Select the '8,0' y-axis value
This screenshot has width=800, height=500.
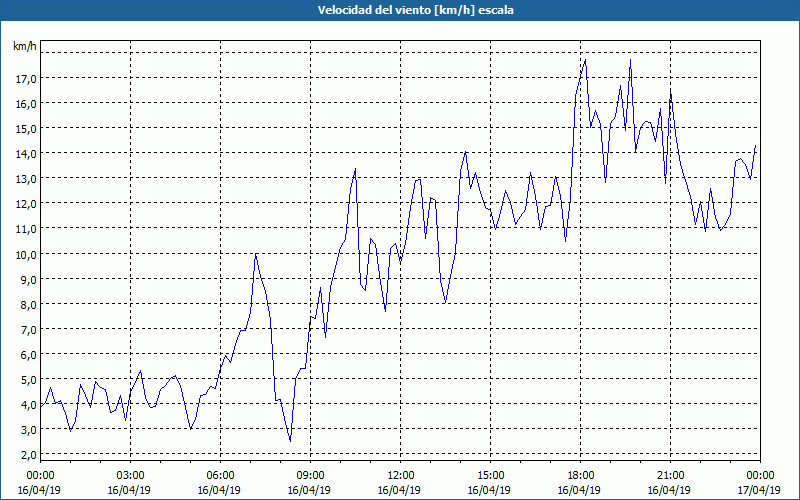click(29, 304)
